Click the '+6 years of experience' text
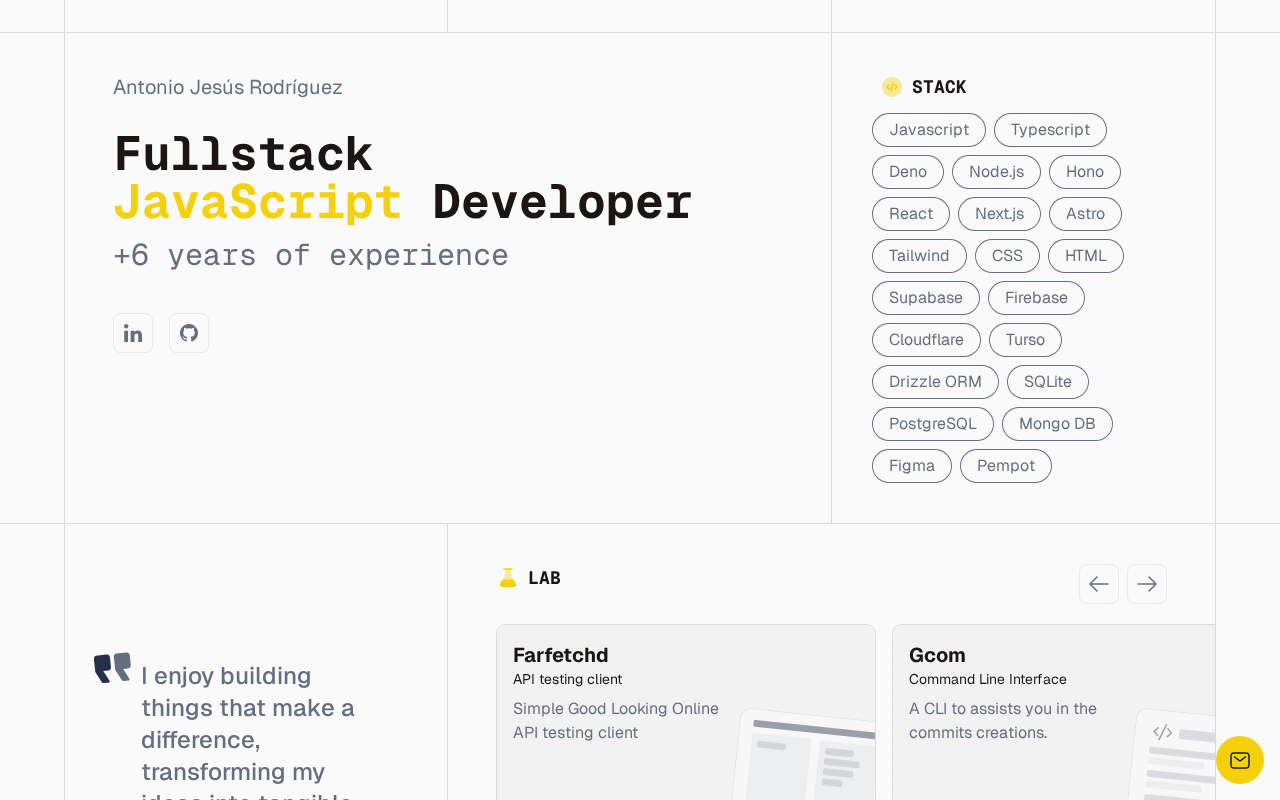 [x=311, y=255]
